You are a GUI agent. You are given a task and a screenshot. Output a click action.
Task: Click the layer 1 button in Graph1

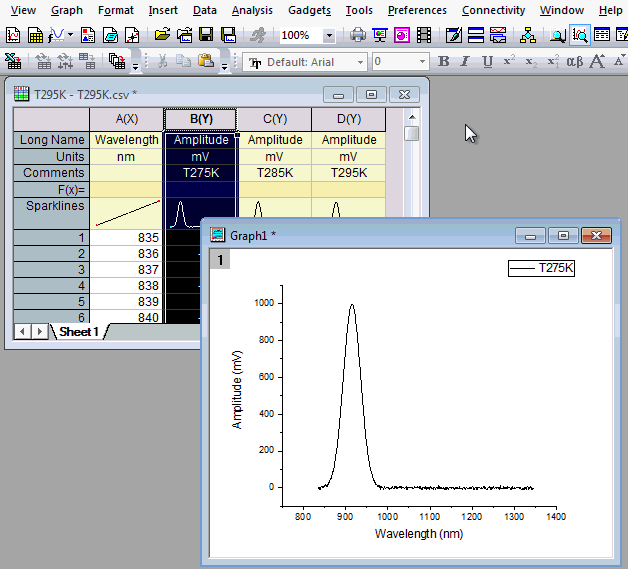point(219,260)
